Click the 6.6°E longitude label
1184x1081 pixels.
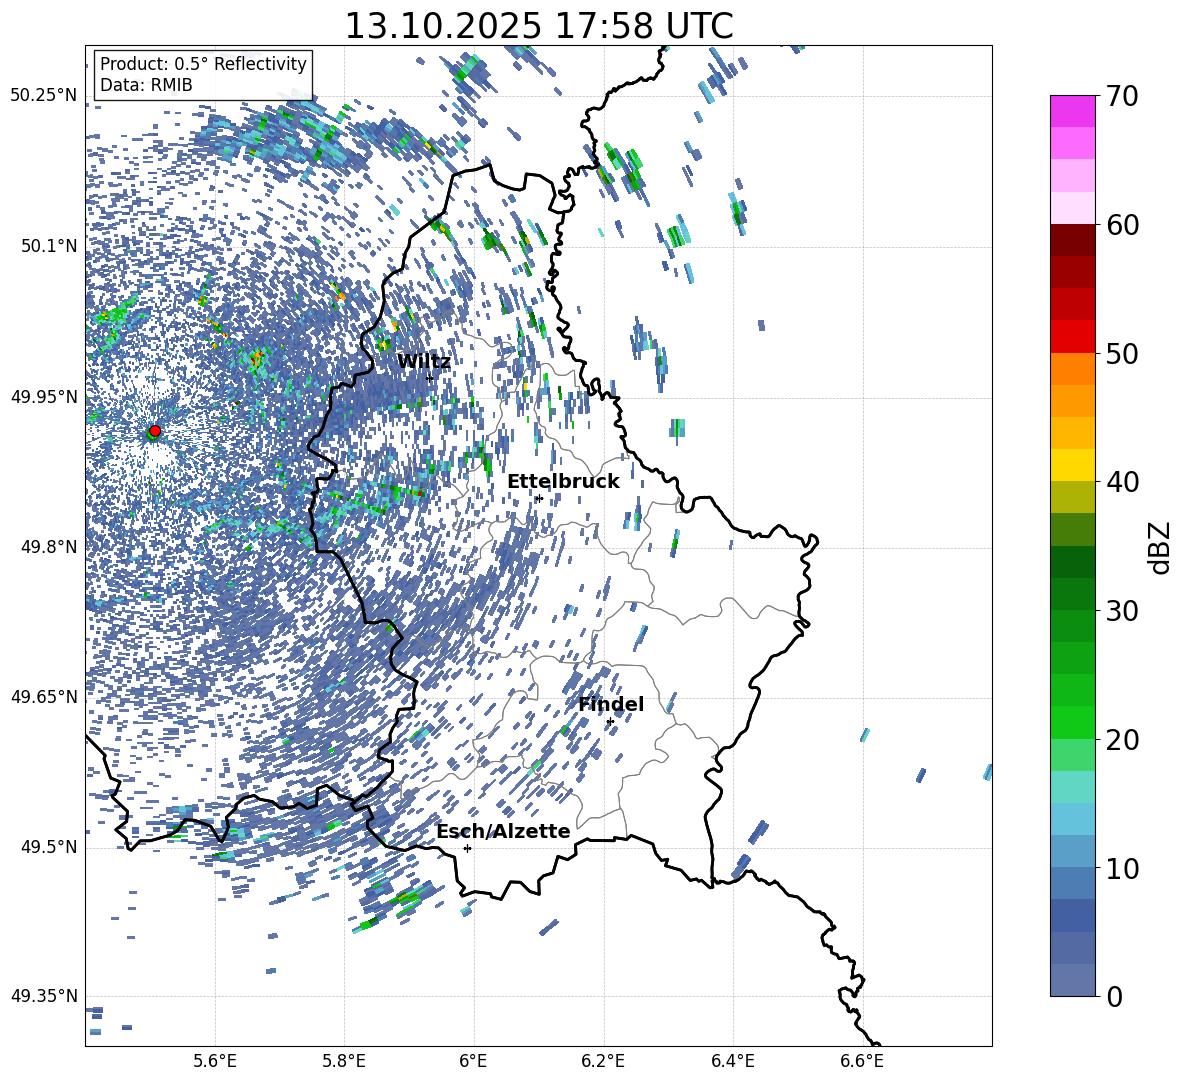coord(862,1061)
